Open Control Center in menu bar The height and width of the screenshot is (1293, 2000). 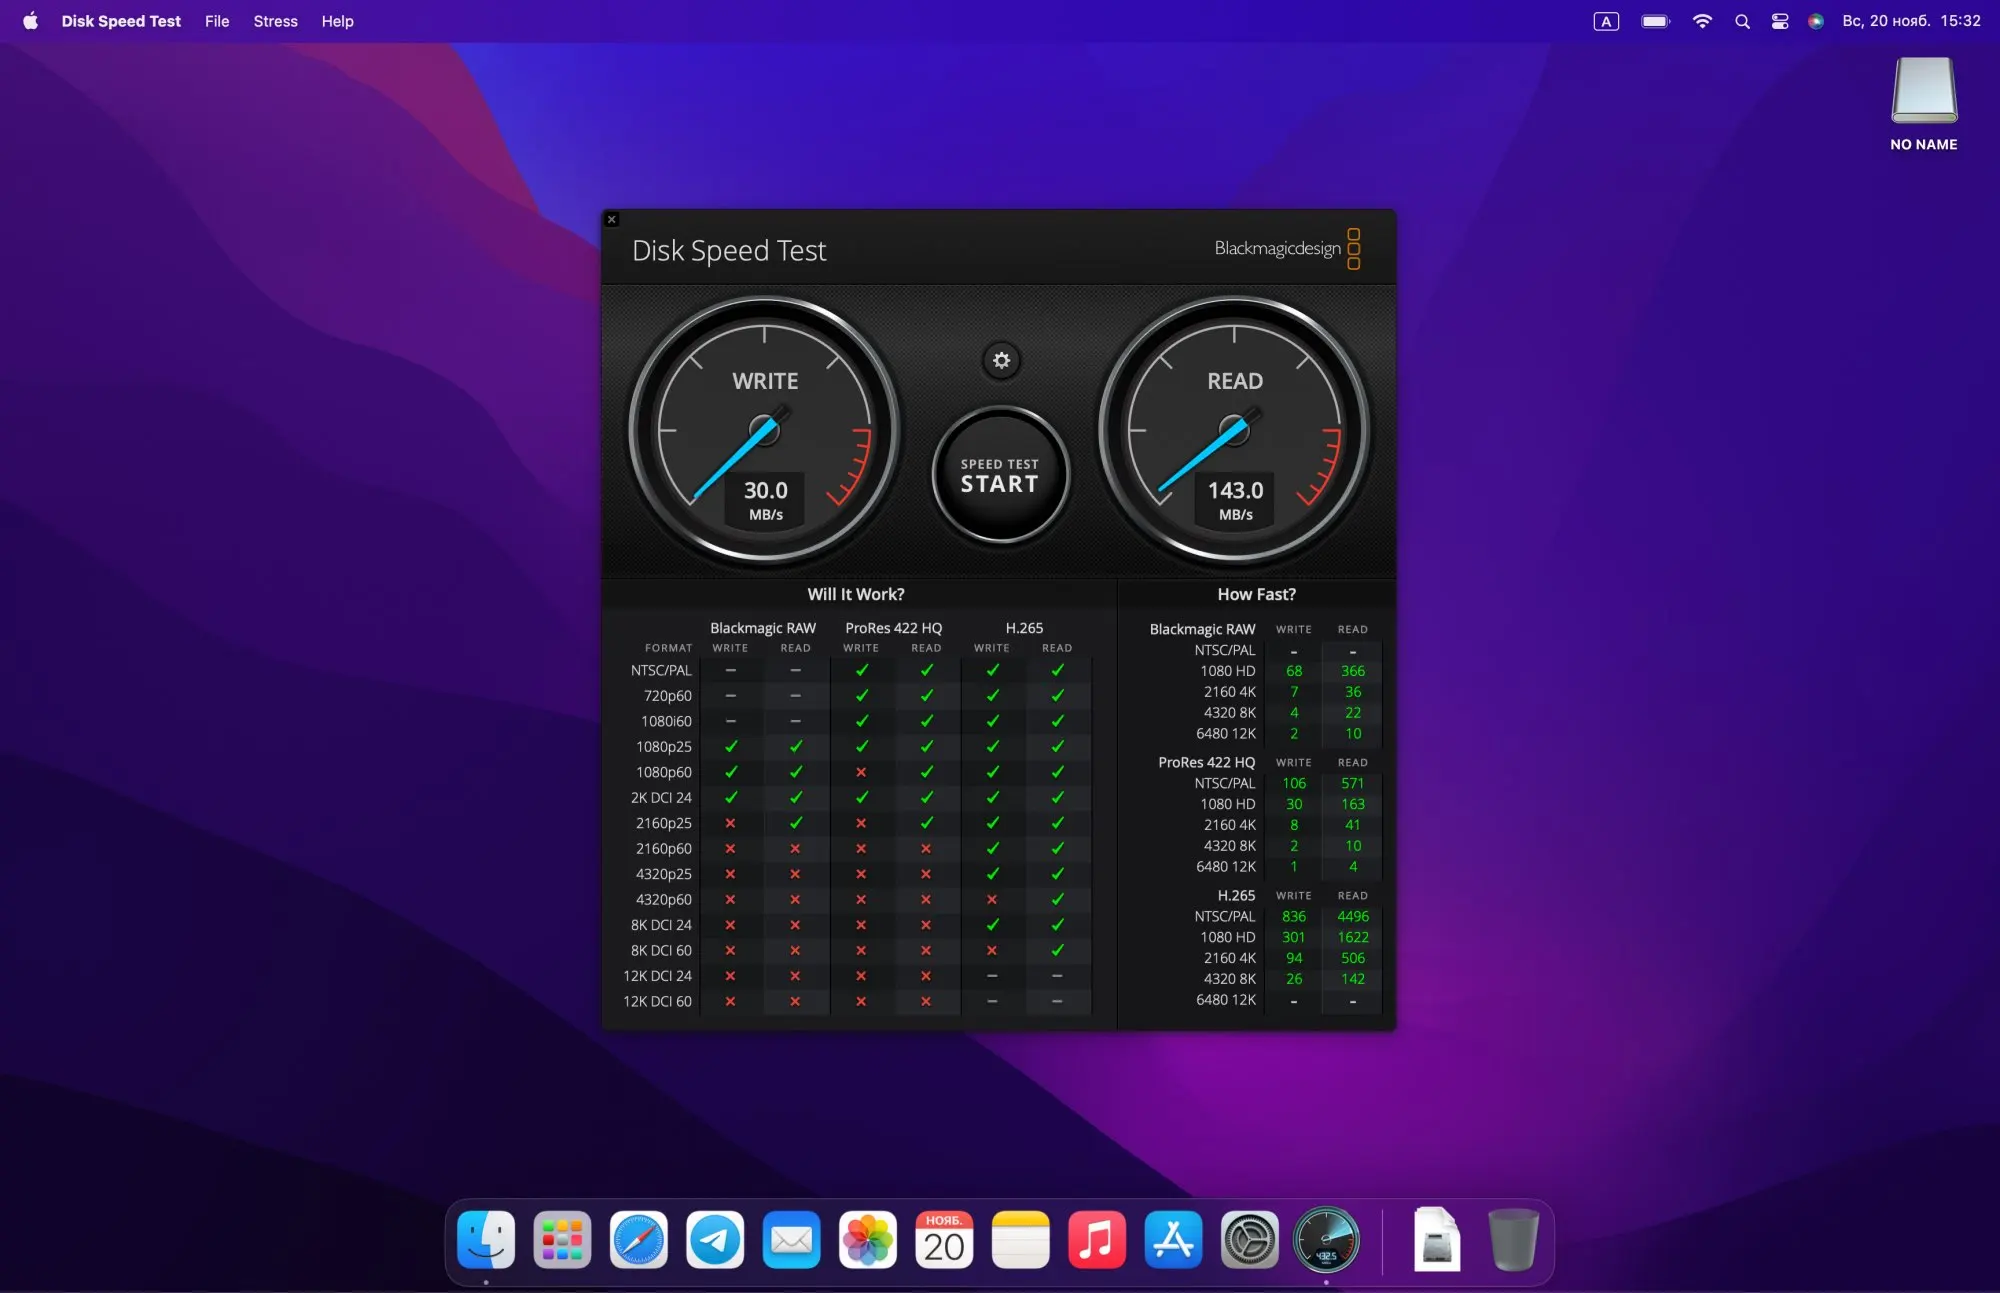tap(1780, 21)
